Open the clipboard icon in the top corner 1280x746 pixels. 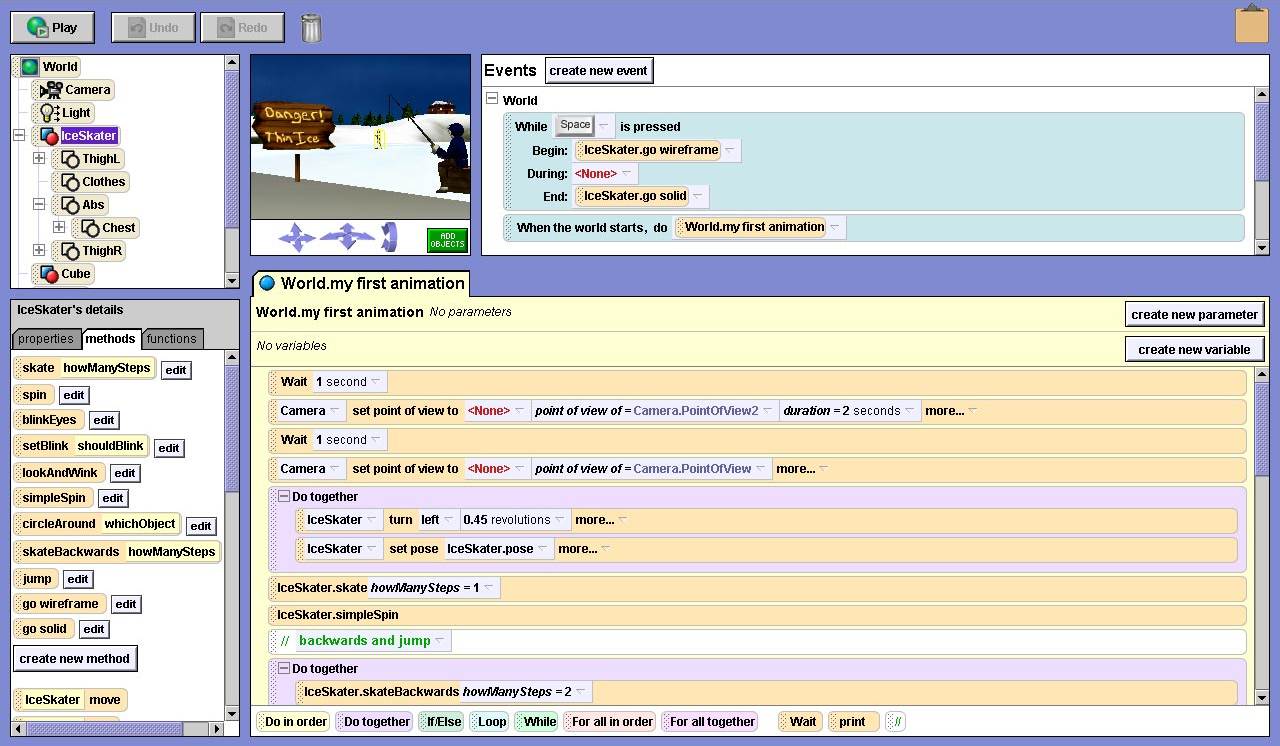click(1251, 24)
